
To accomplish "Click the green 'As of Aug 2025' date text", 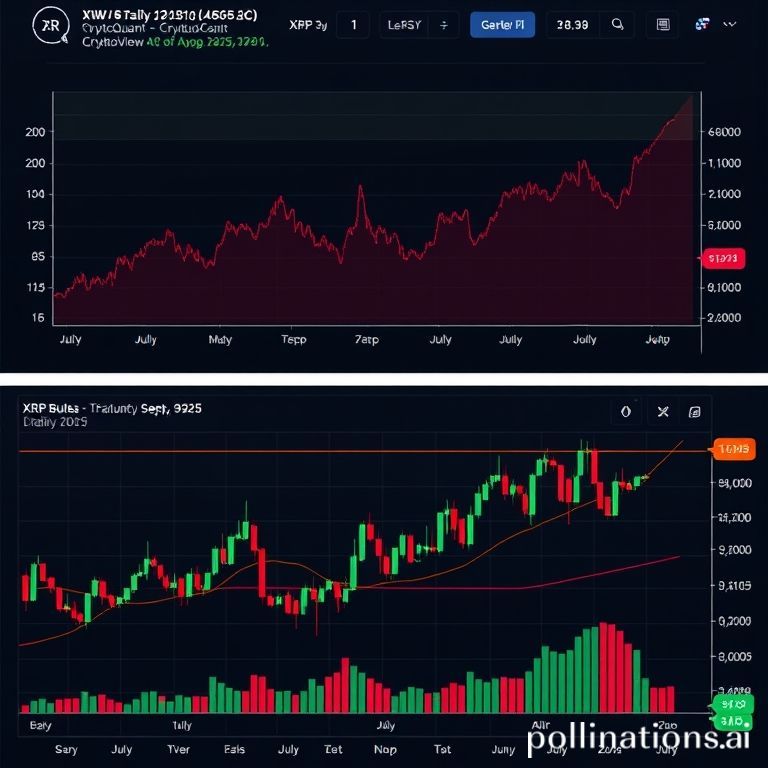I will (x=207, y=43).
